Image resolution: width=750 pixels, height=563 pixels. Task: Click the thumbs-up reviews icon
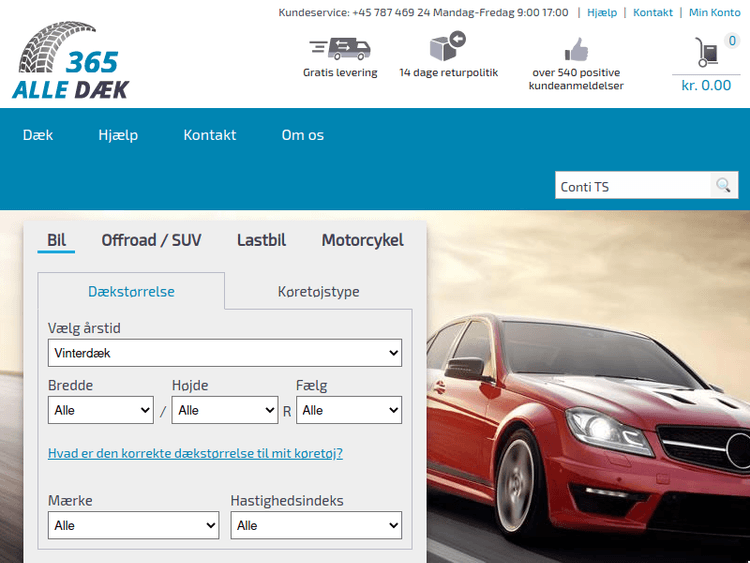[x=576, y=49]
